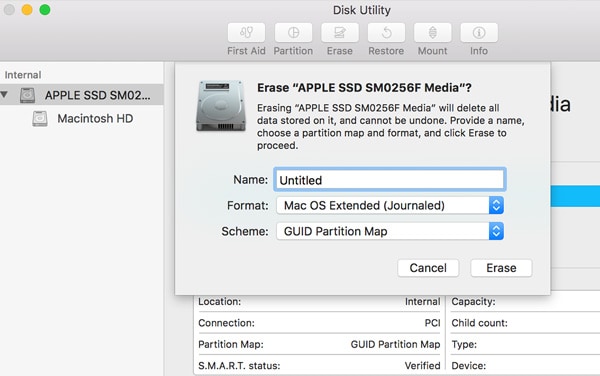
Task: Open the Format dropdown
Action: (390, 205)
